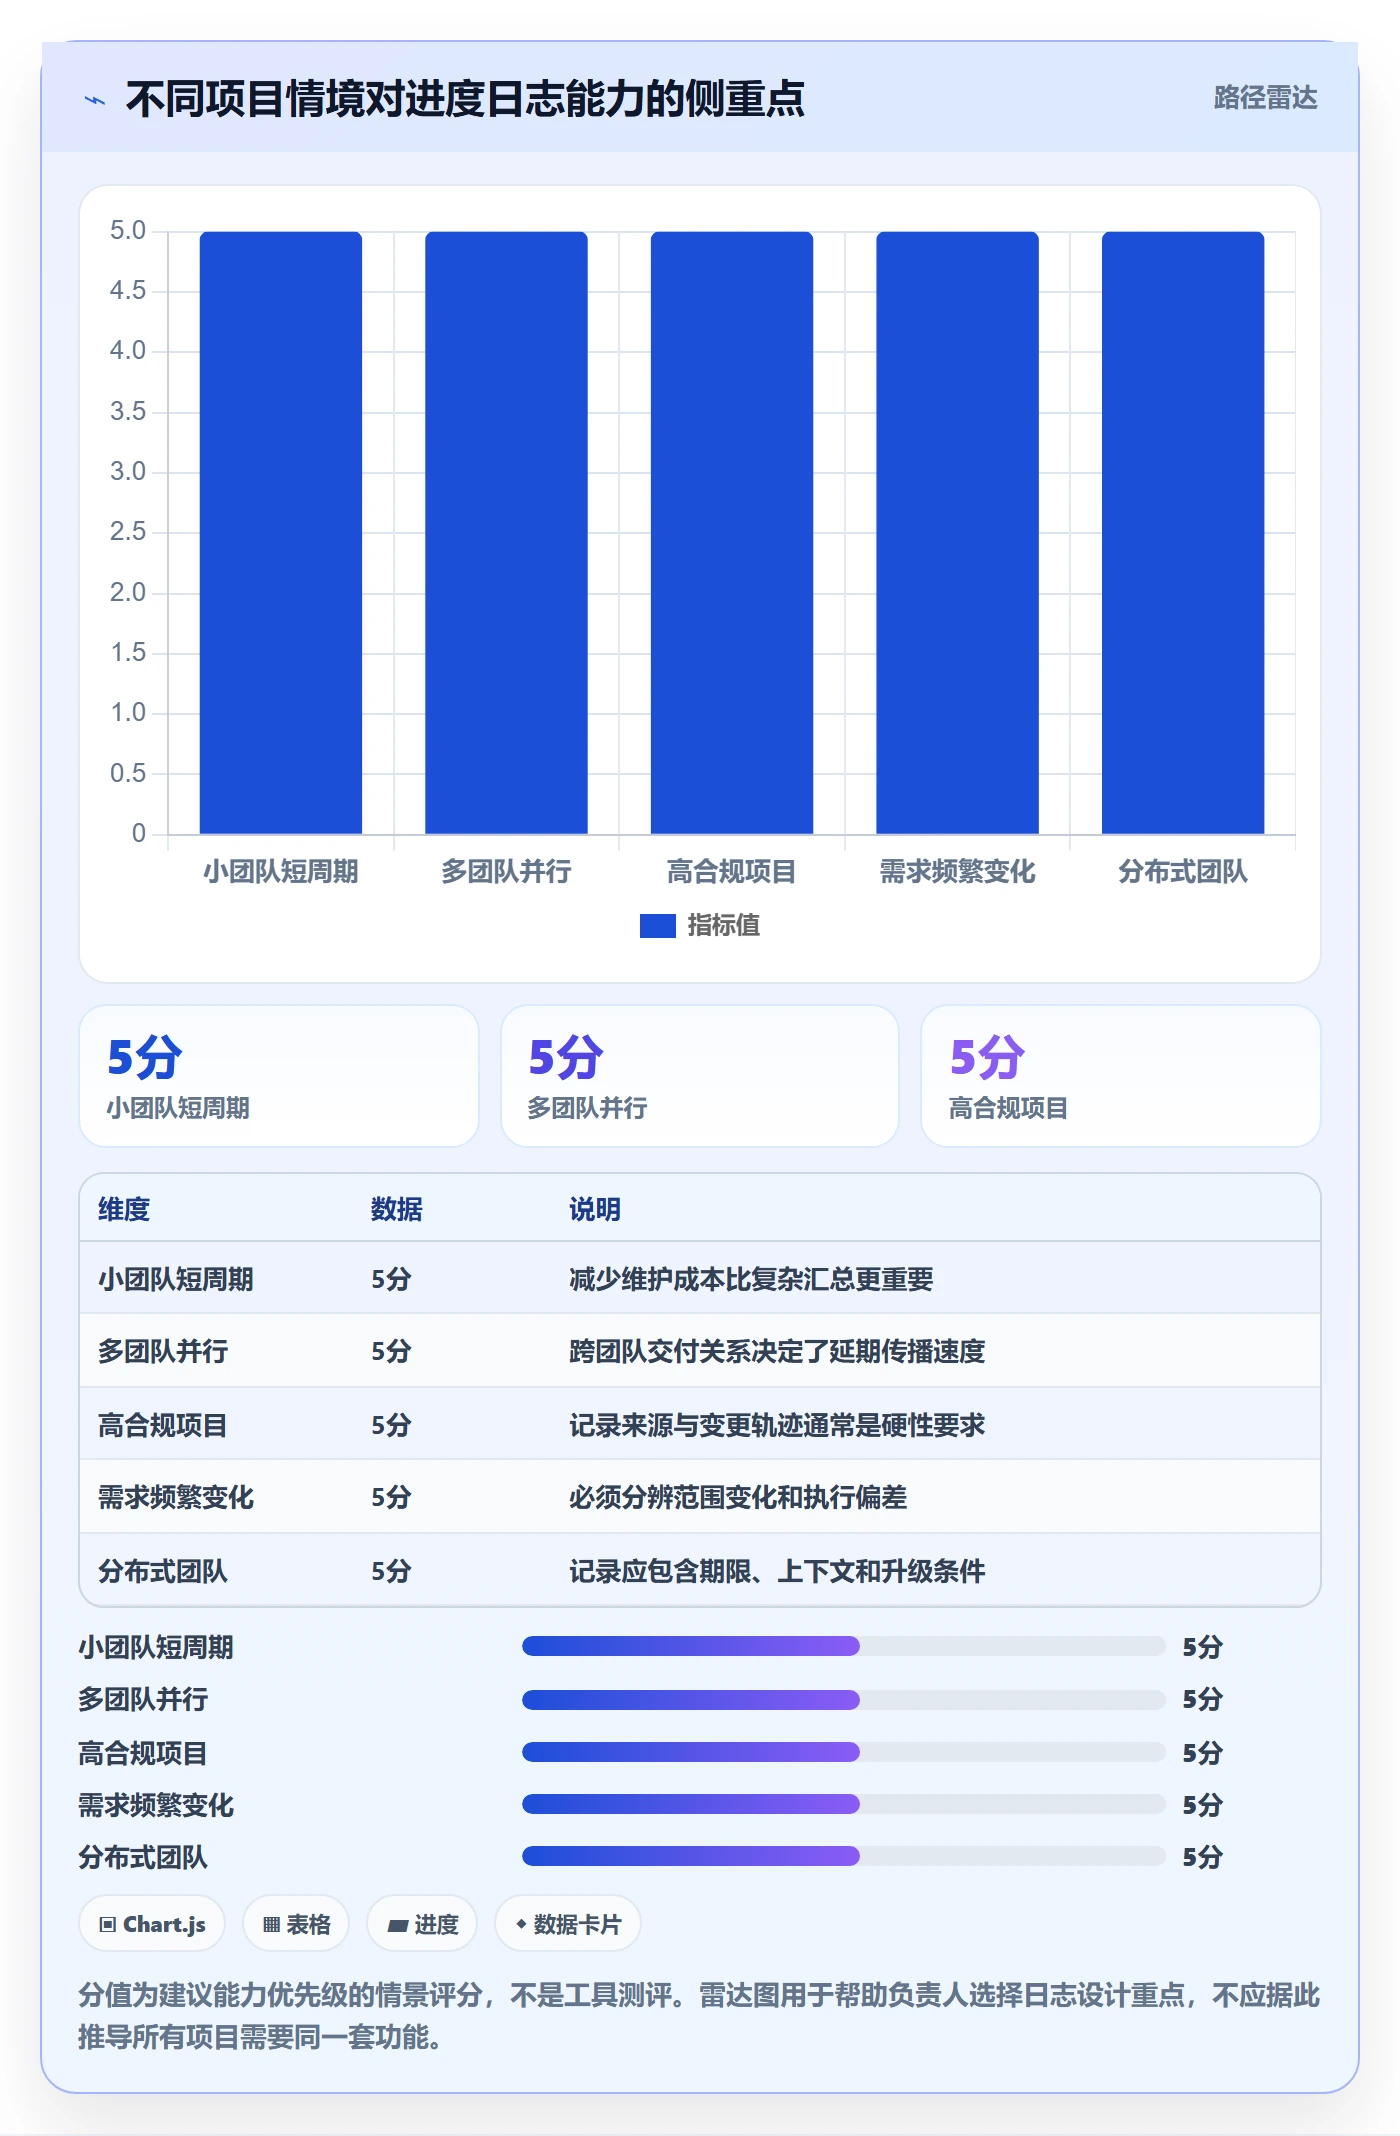Click the 数据卡片 tag chip
Viewport: 1400px width, 2136px height.
(x=568, y=1923)
